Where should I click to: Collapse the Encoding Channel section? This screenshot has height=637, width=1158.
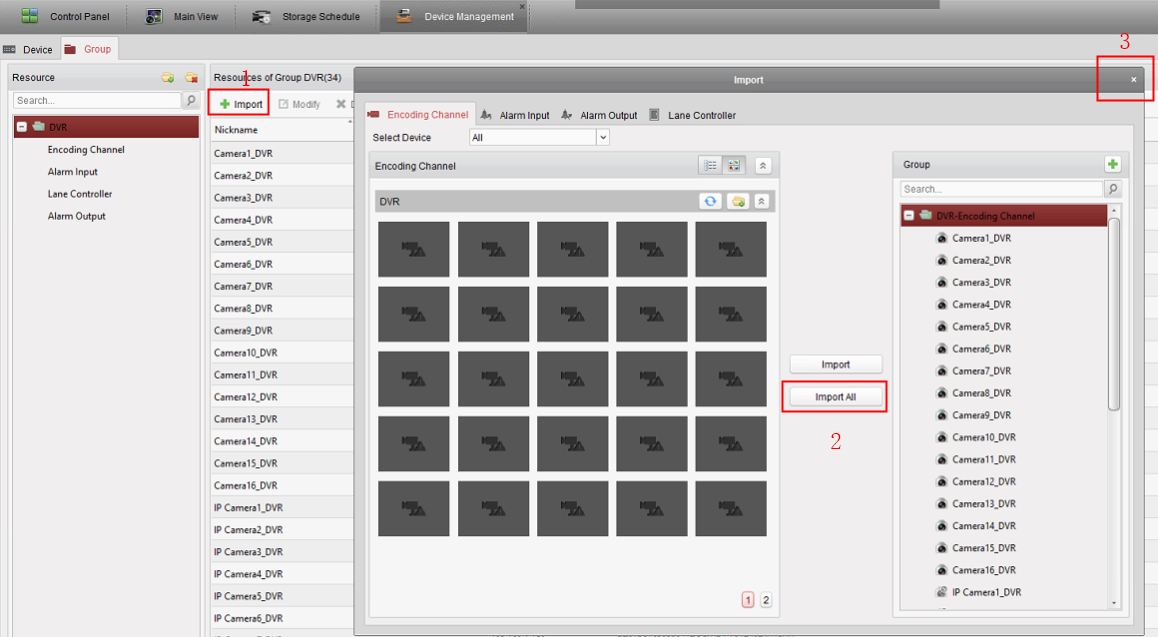763,166
